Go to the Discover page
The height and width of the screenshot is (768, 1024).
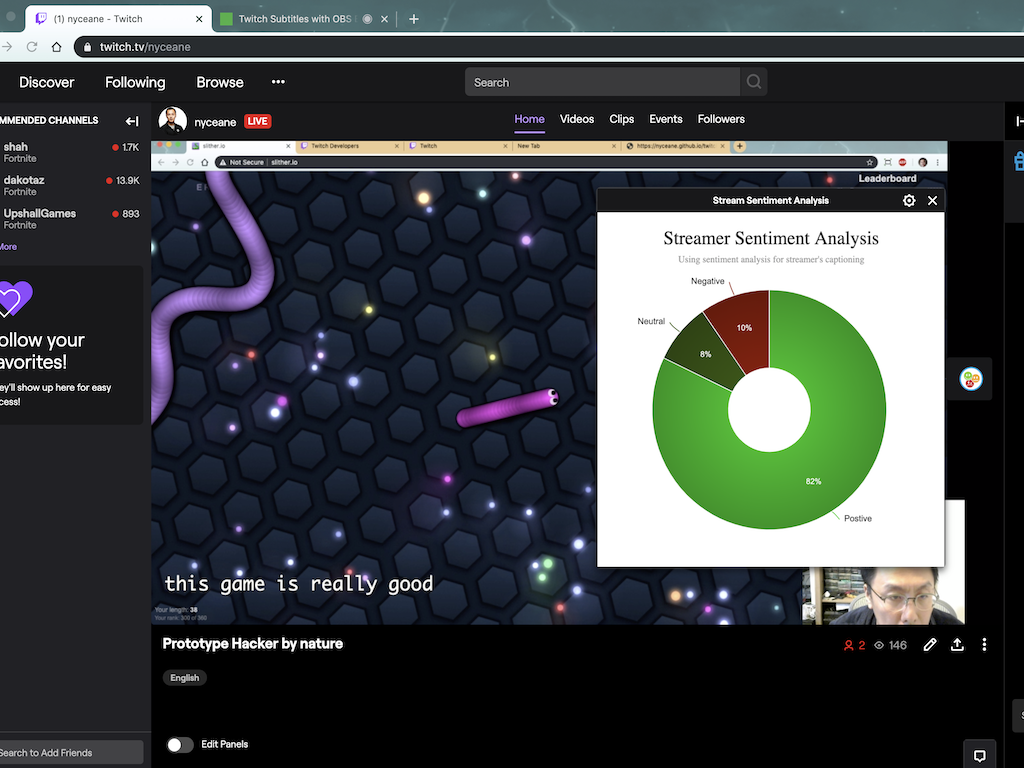tap(46, 82)
